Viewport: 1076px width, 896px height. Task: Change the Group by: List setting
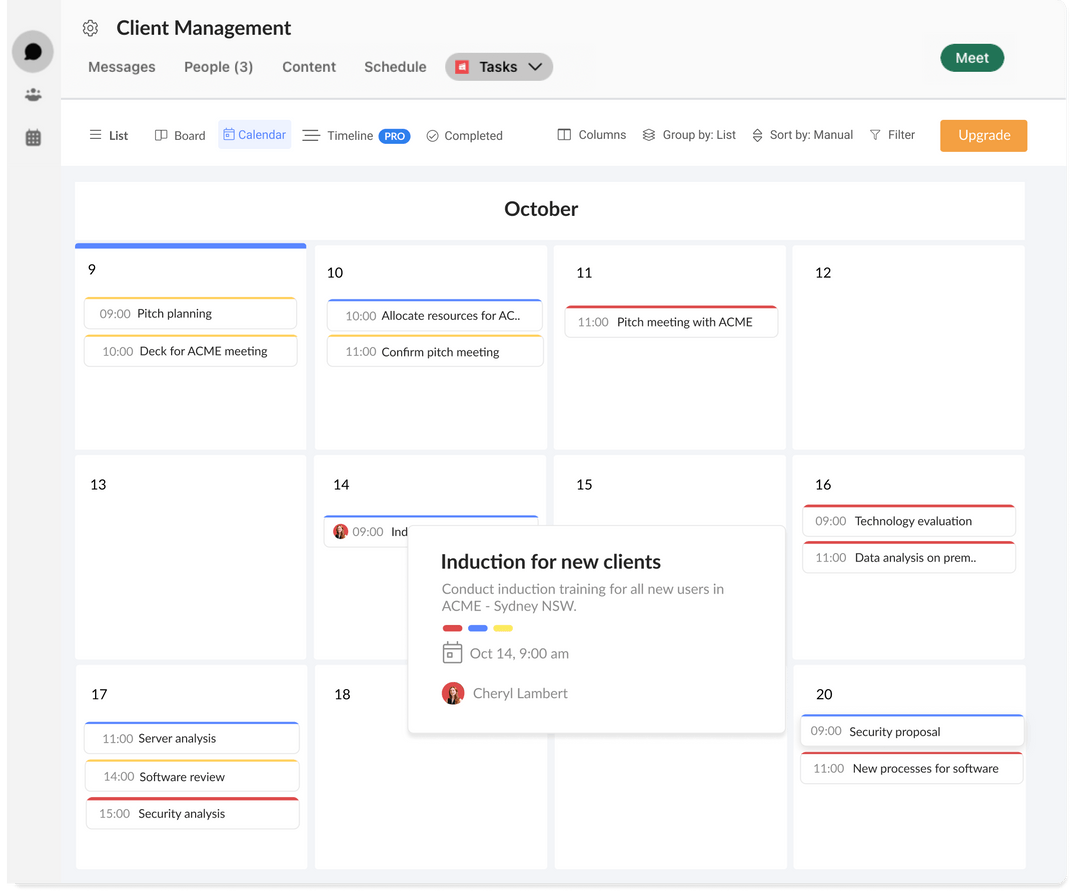(689, 134)
